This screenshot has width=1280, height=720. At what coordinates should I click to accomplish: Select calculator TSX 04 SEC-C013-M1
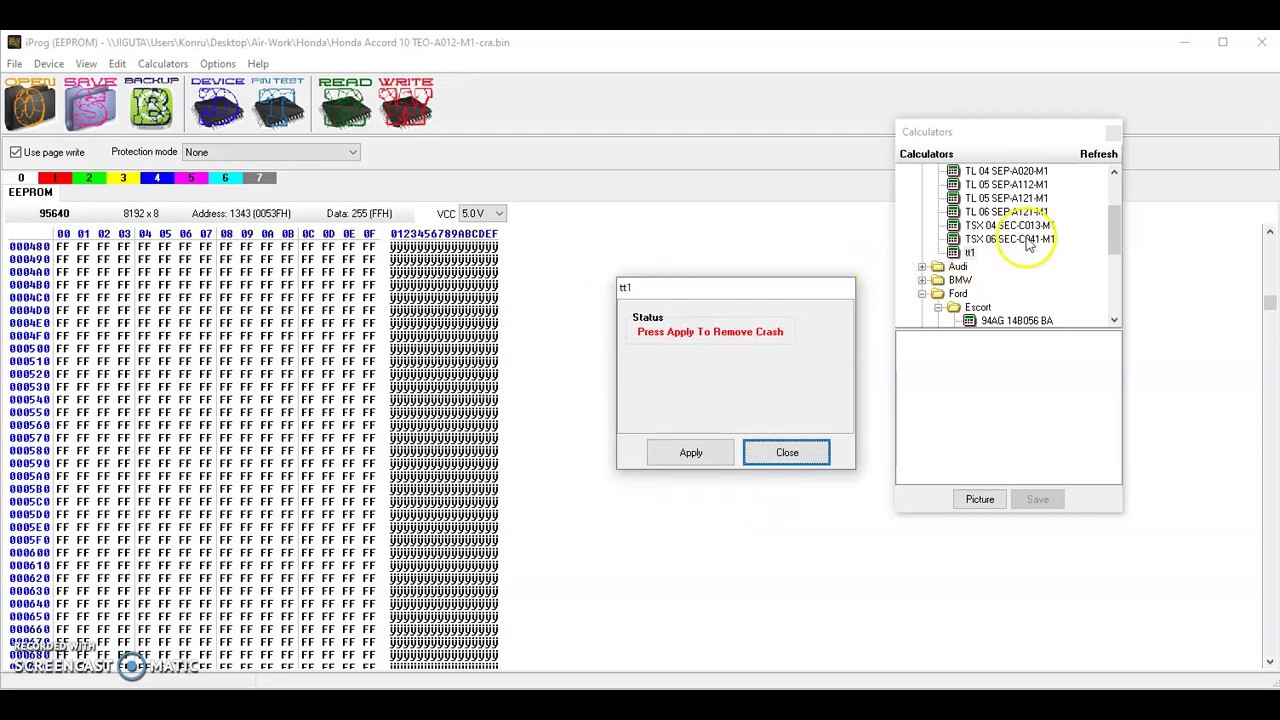coord(1008,225)
